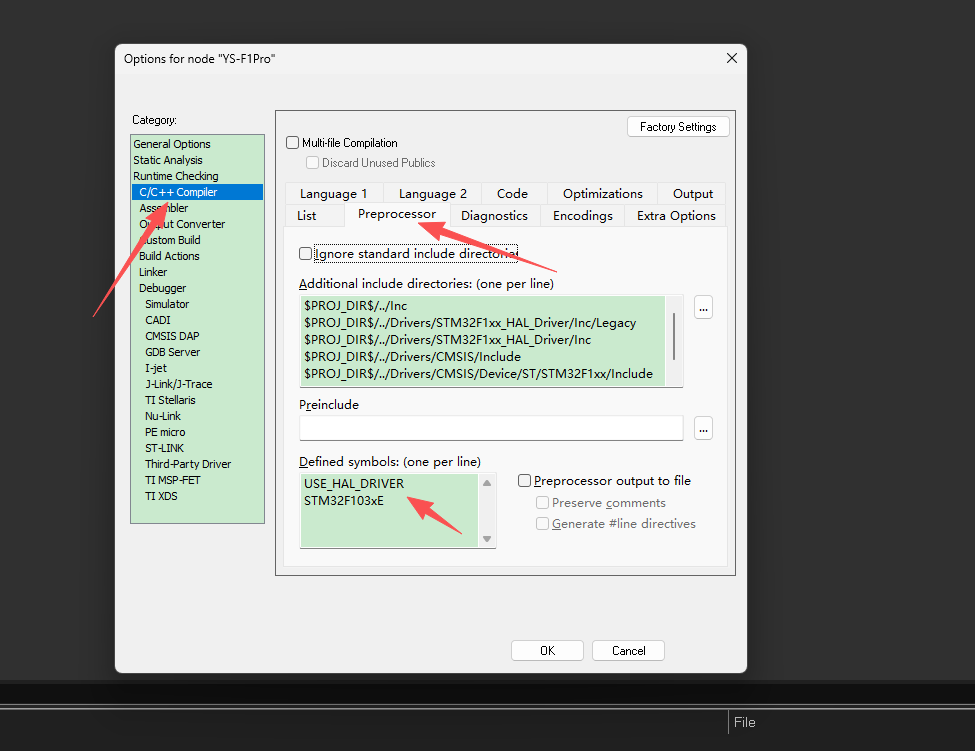975x751 pixels.
Task: Enable Preprocessor output to file
Action: point(524,481)
